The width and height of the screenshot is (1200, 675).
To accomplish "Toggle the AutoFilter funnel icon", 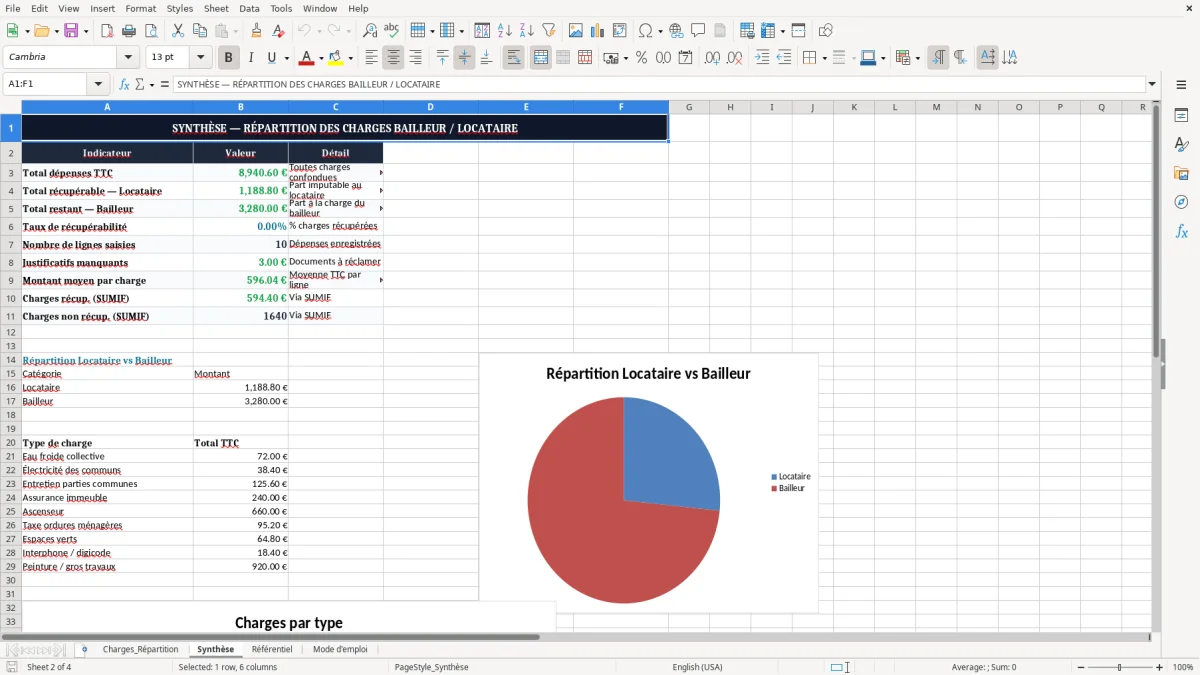I will (x=549, y=31).
